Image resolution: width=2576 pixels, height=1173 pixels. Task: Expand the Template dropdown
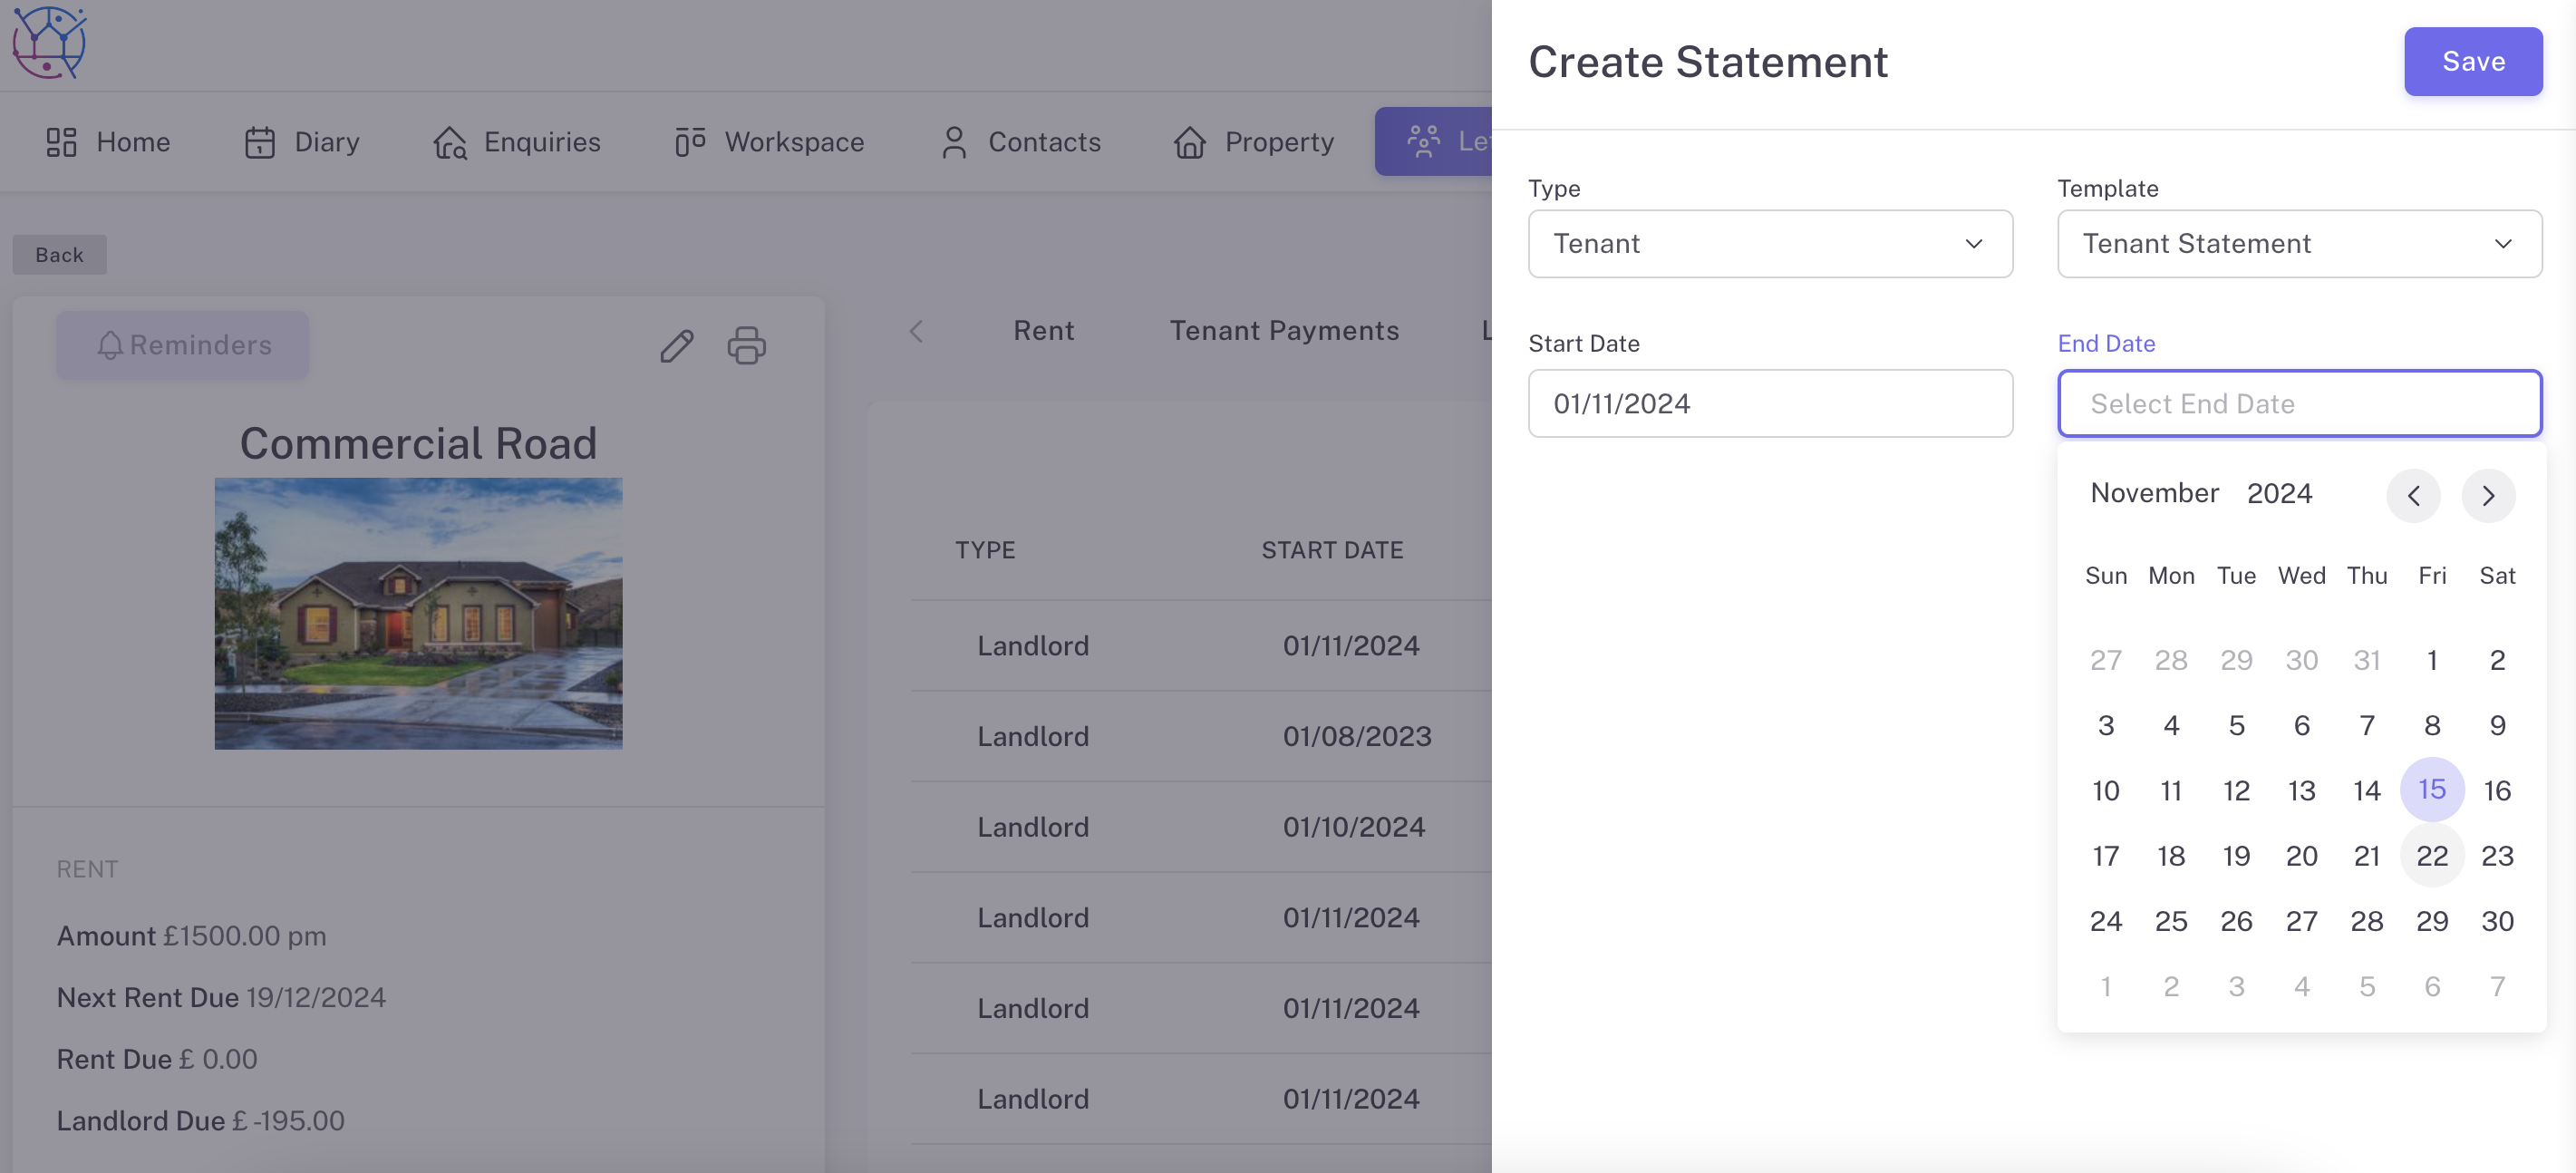(x=2298, y=244)
